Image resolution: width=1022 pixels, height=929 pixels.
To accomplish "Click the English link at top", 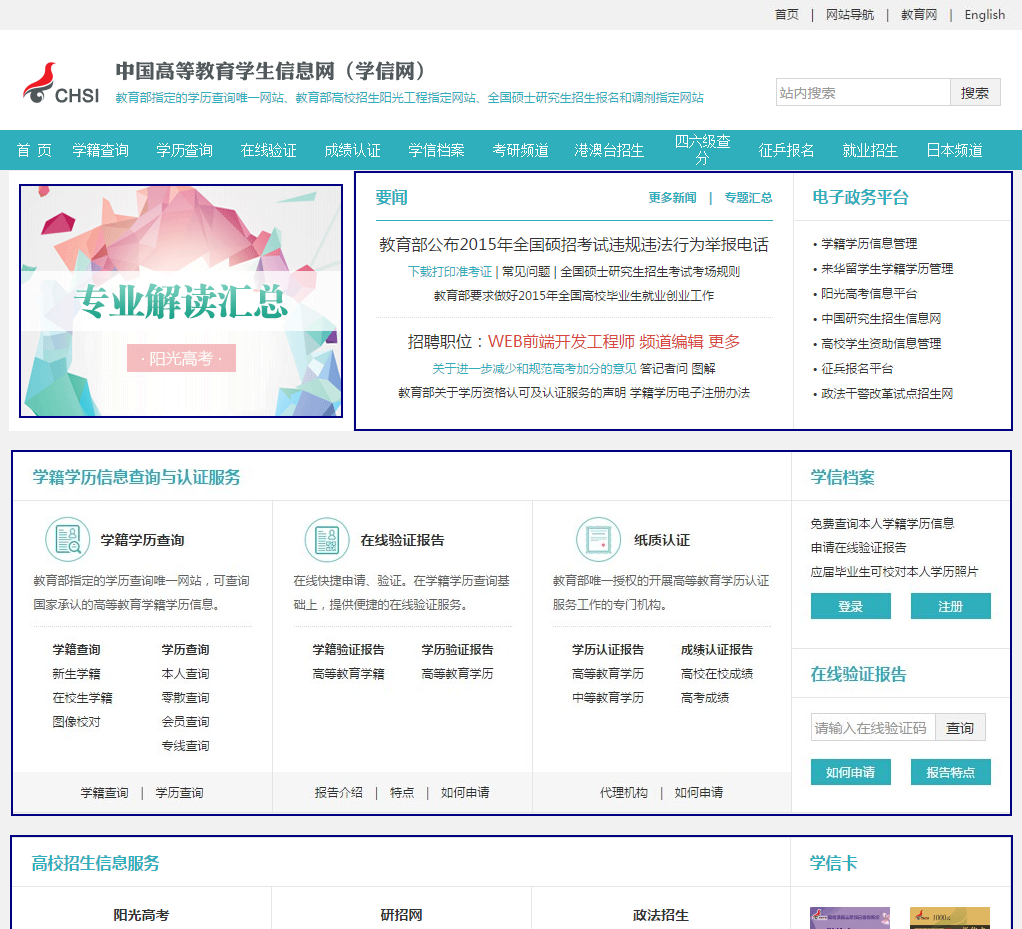I will pyautogui.click(x=985, y=14).
